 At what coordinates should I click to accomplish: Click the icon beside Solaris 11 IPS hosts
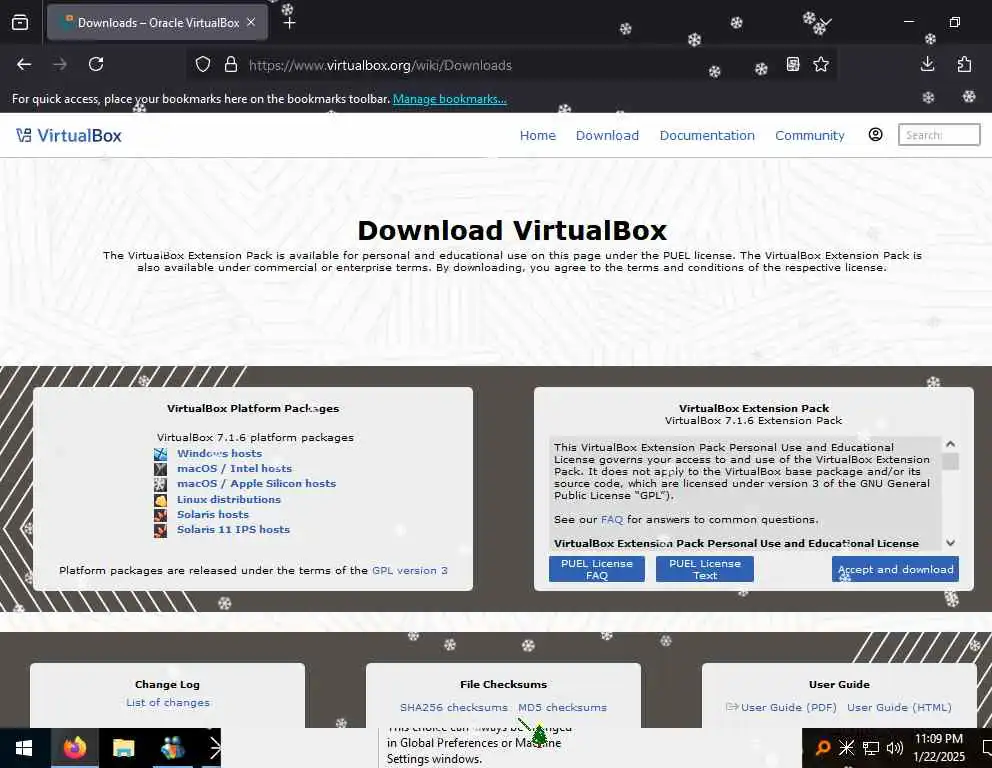pyautogui.click(x=161, y=530)
